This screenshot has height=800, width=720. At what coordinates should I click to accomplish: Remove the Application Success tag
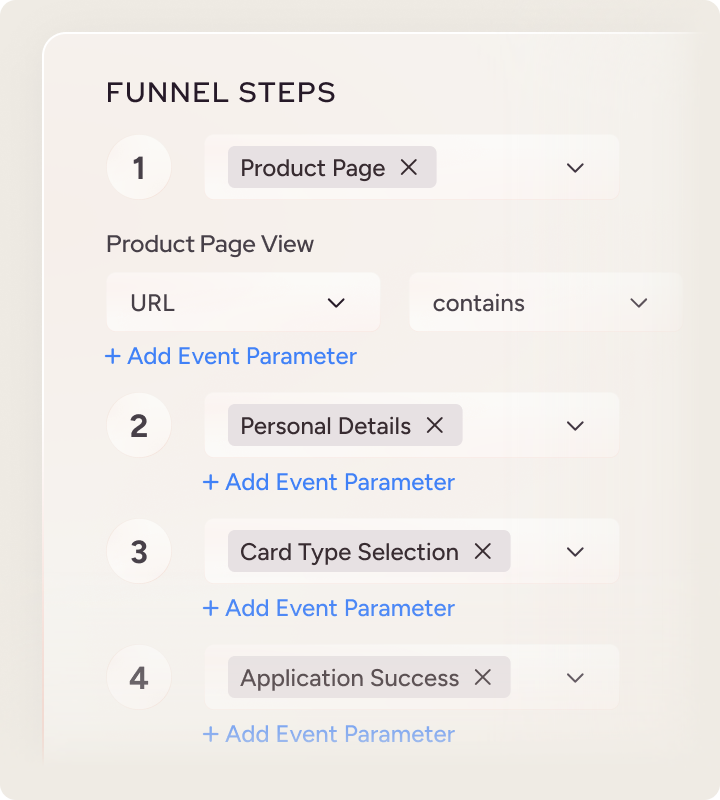pyautogui.click(x=483, y=678)
